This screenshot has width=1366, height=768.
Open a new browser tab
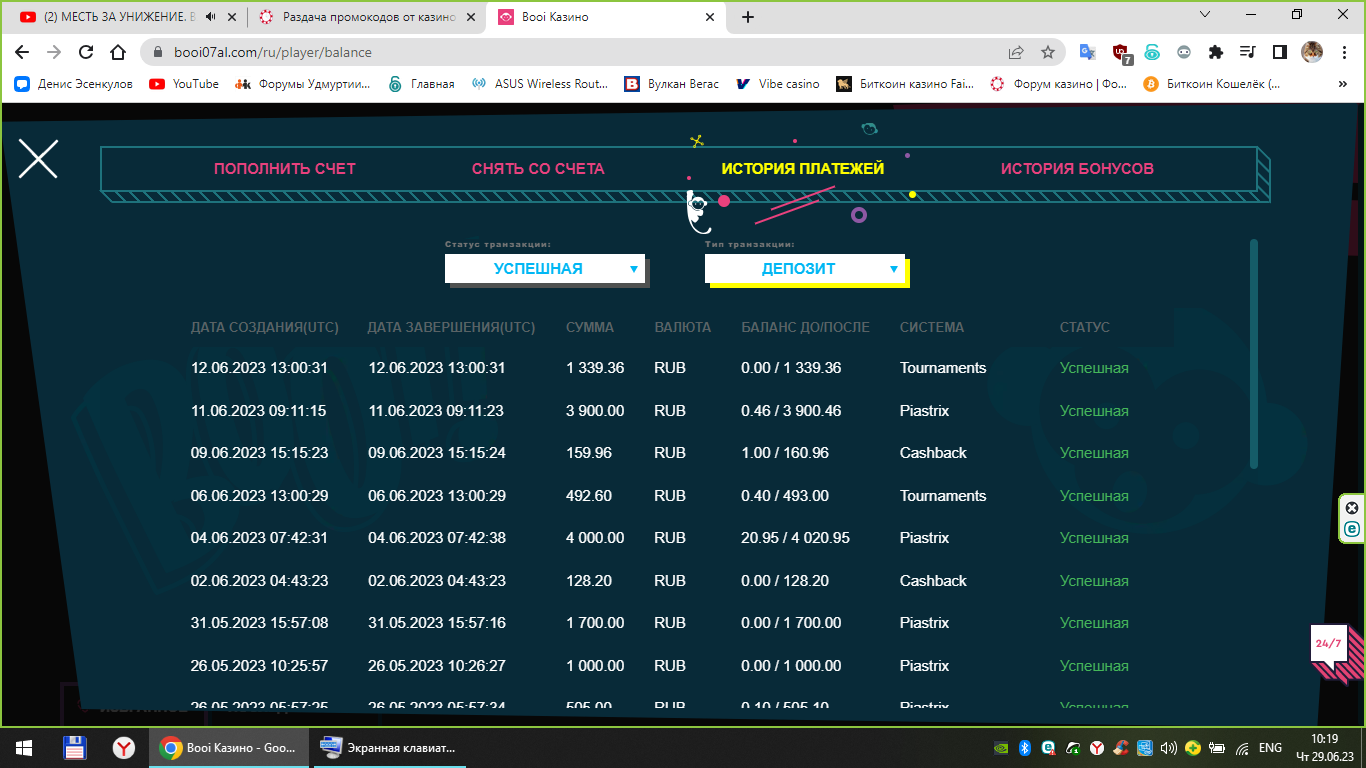[x=748, y=17]
